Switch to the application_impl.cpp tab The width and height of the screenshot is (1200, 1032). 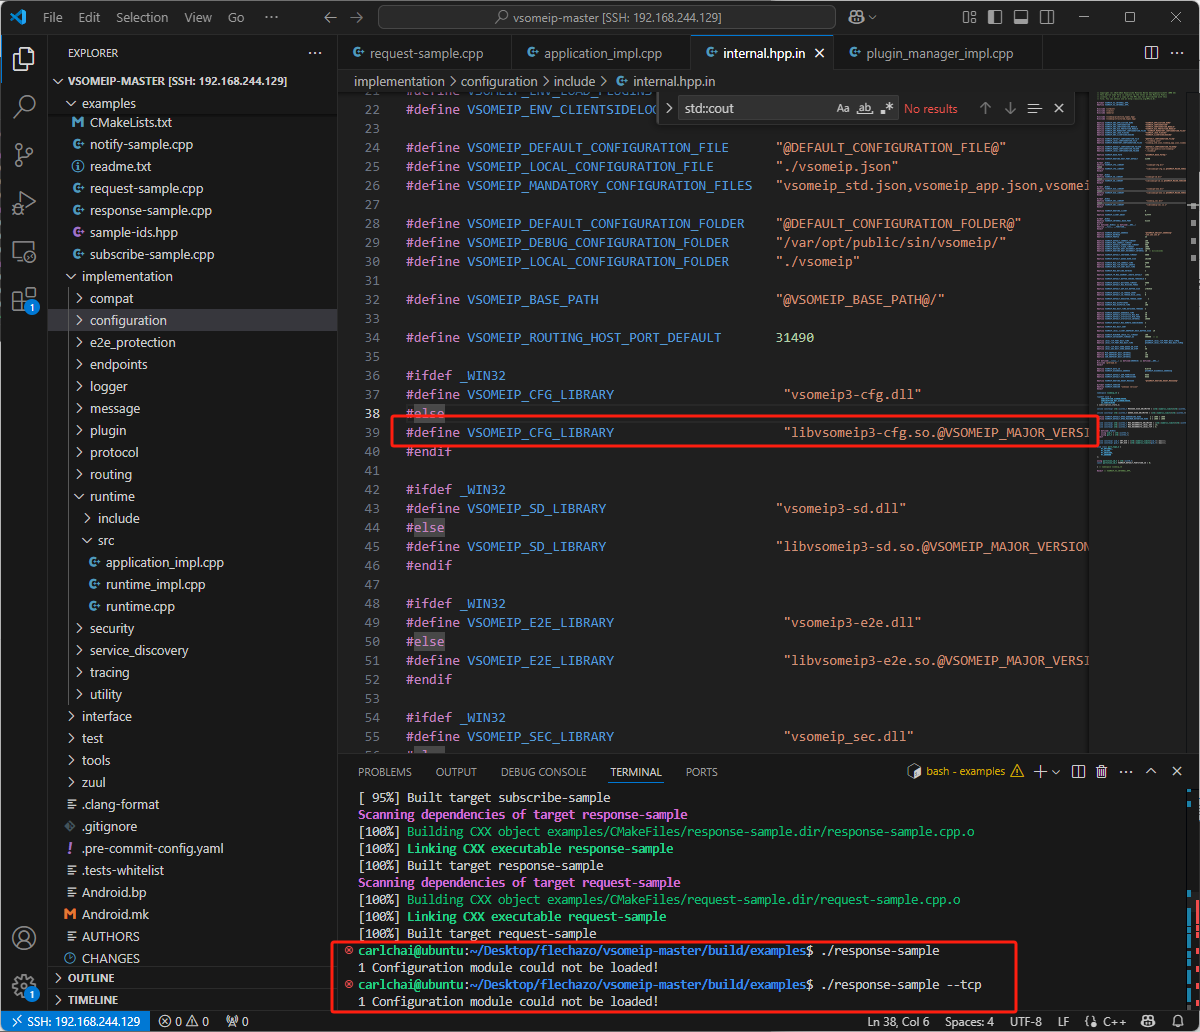tap(601, 53)
